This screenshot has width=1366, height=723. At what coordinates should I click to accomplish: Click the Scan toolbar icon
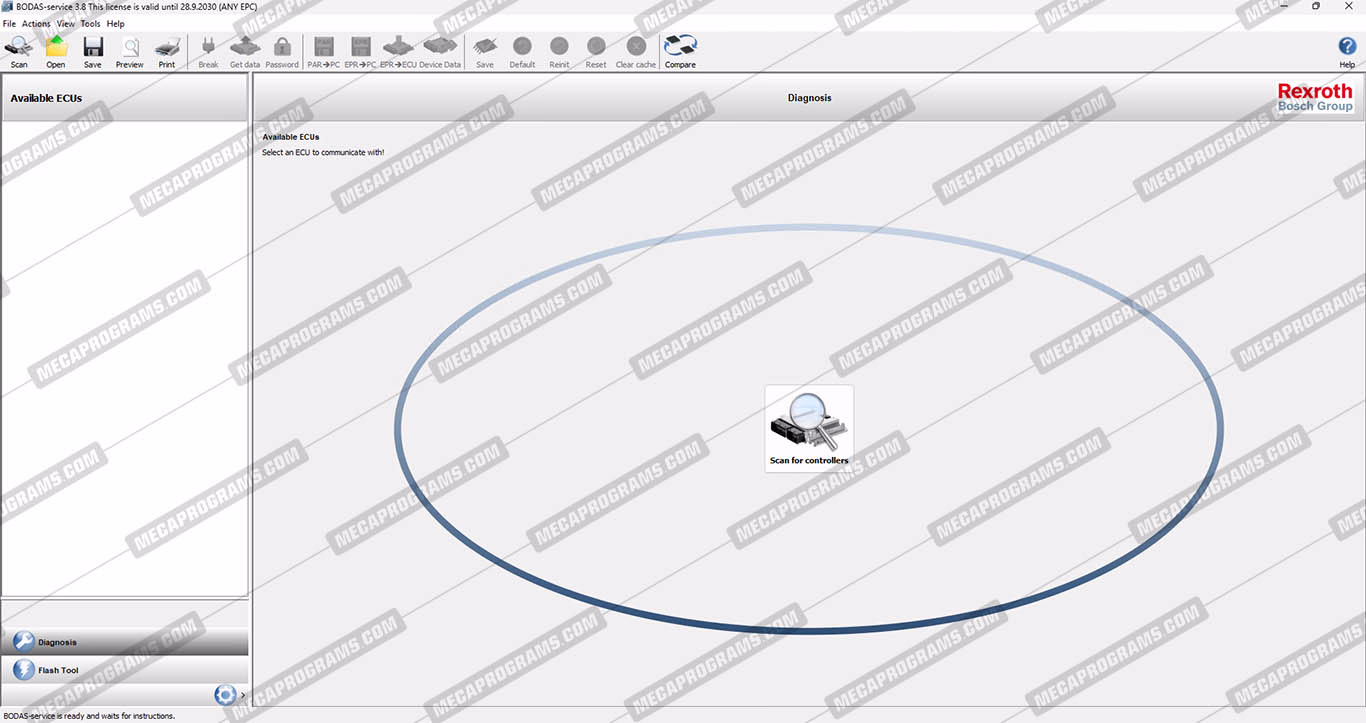tap(19, 51)
